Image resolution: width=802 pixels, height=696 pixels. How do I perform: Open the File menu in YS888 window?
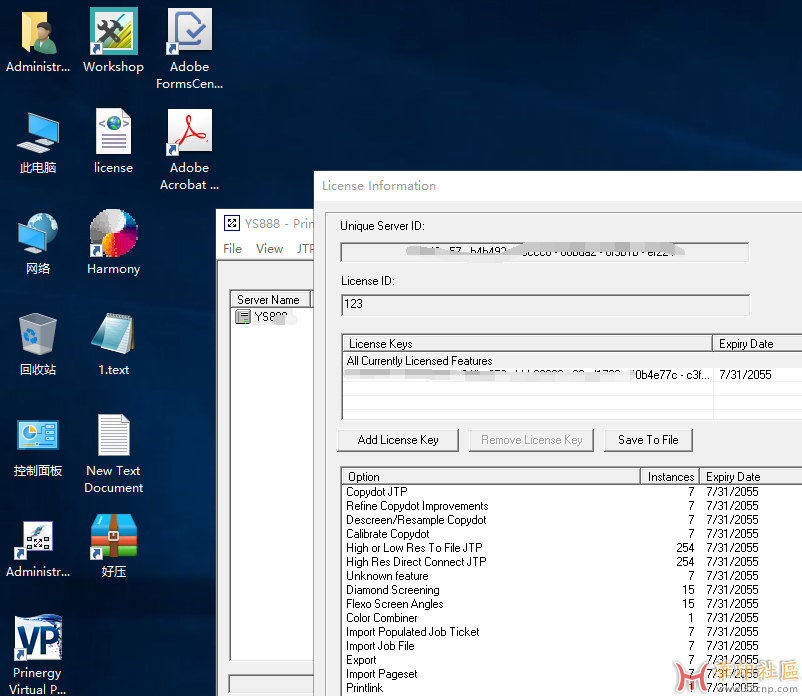click(x=232, y=249)
